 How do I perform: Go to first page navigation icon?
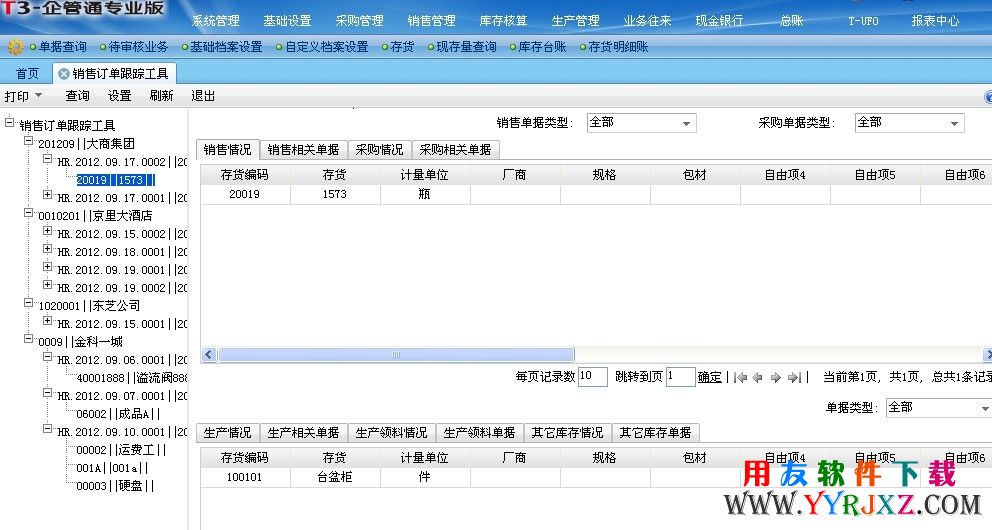coord(741,378)
